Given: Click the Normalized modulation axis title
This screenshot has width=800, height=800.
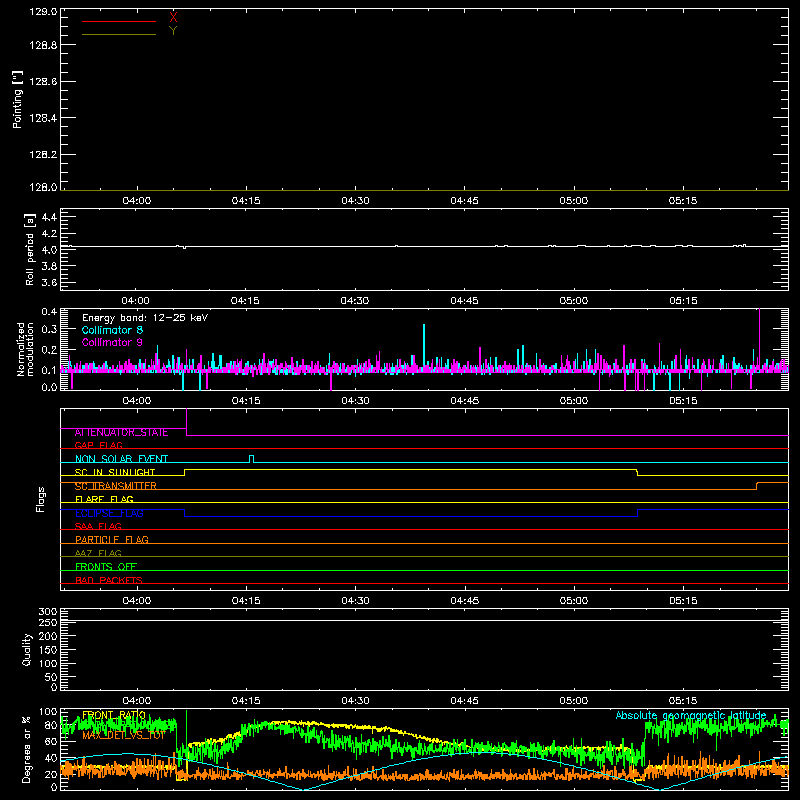Looking at the screenshot, I should [x=25, y=349].
